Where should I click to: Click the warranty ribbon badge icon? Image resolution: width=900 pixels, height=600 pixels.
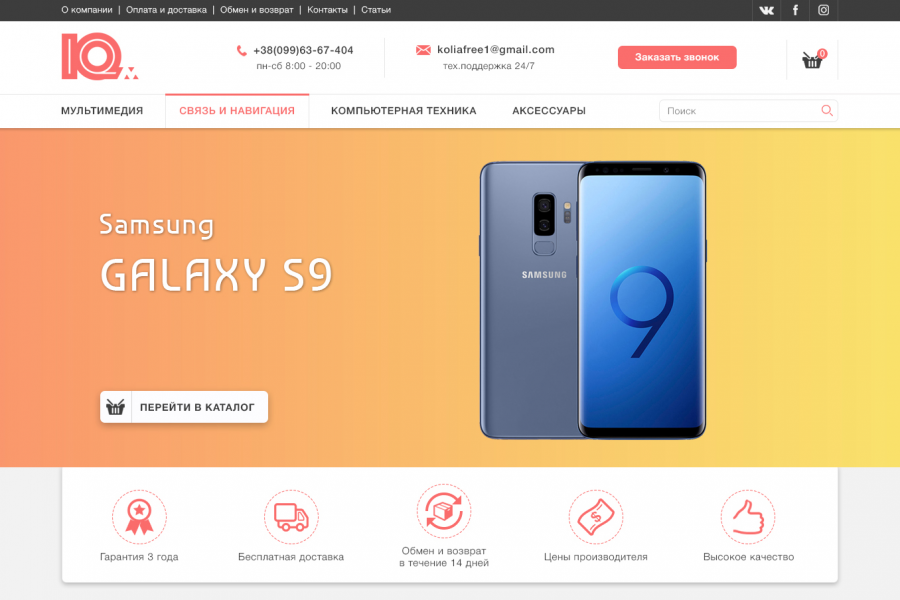(139, 517)
